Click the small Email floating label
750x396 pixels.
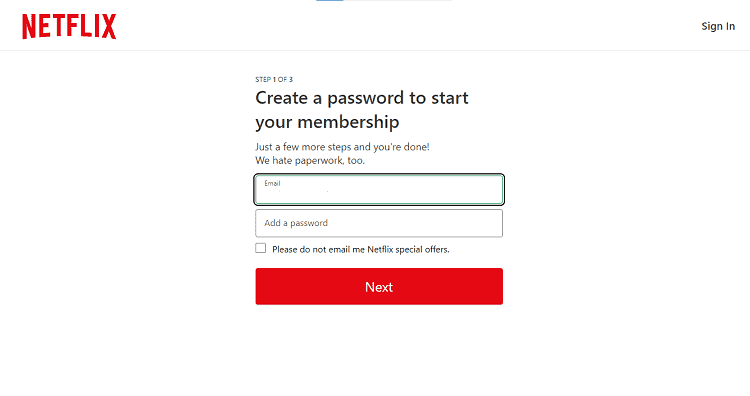click(272, 183)
